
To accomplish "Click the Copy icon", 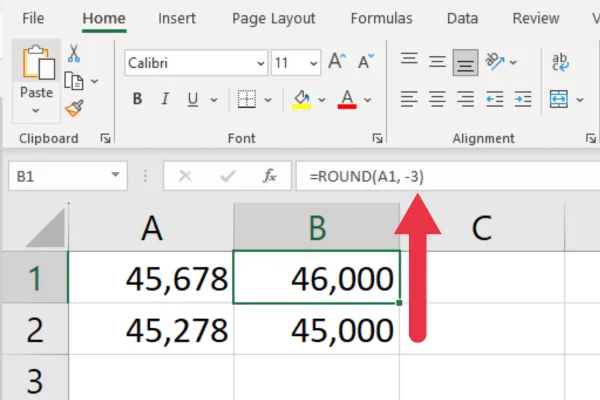I will pos(73,81).
